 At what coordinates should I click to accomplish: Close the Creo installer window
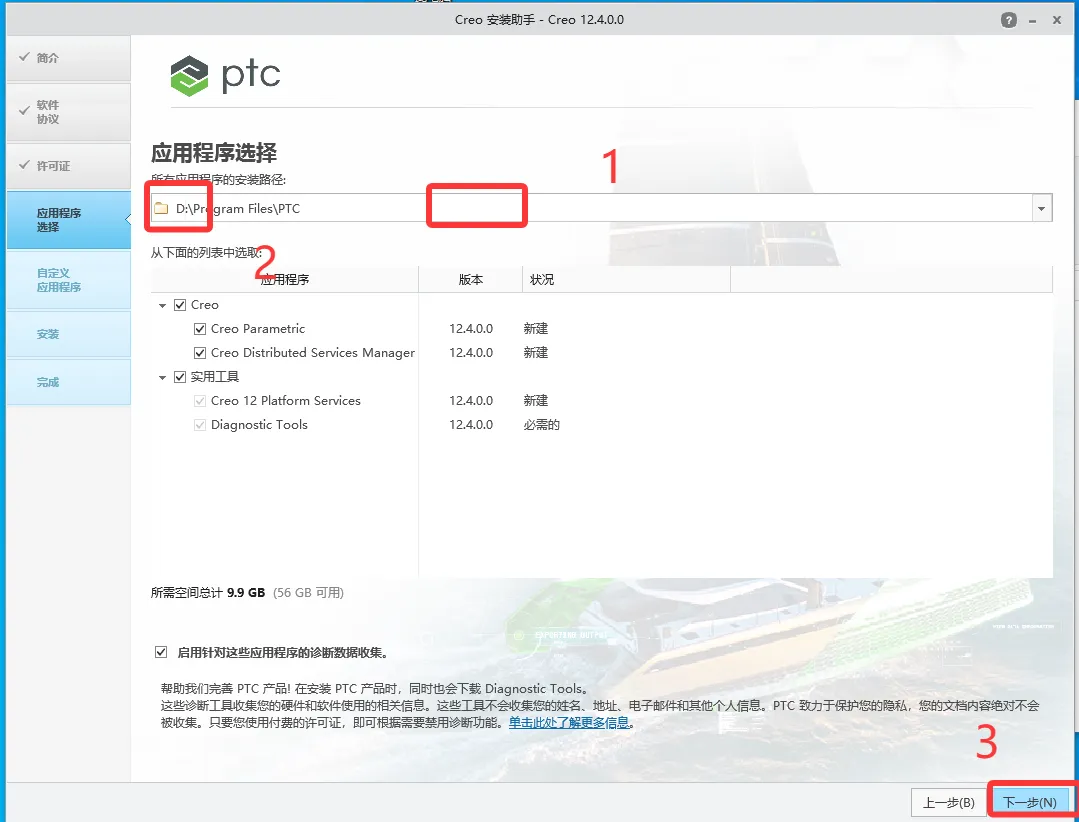(x=1057, y=20)
